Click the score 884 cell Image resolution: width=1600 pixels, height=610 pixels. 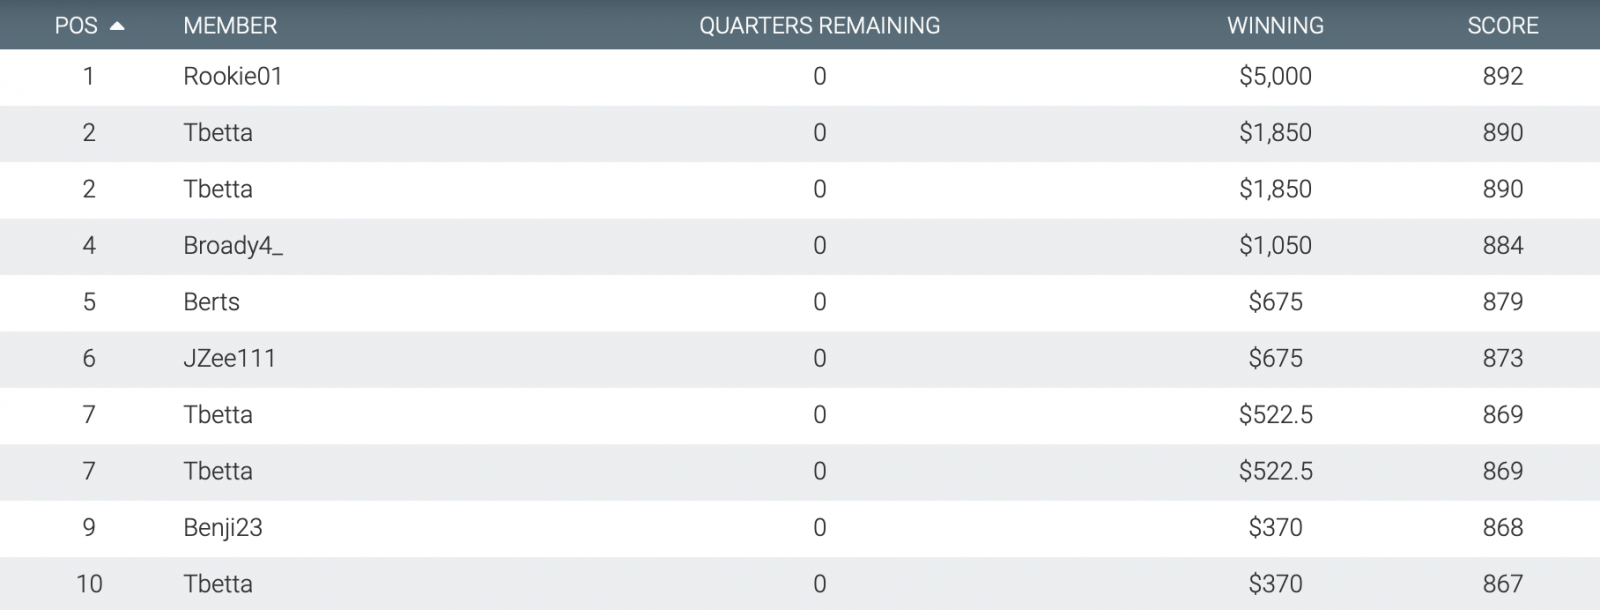[x=1502, y=246]
